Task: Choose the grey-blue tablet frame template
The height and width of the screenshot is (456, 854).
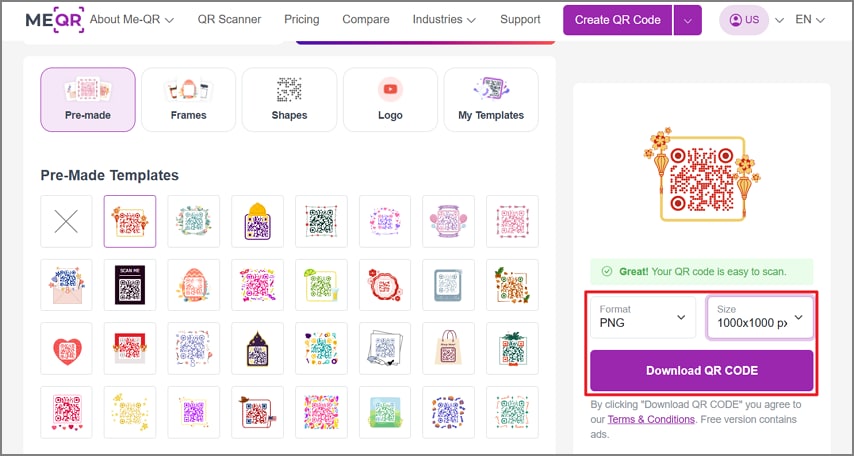Action: [x=448, y=285]
